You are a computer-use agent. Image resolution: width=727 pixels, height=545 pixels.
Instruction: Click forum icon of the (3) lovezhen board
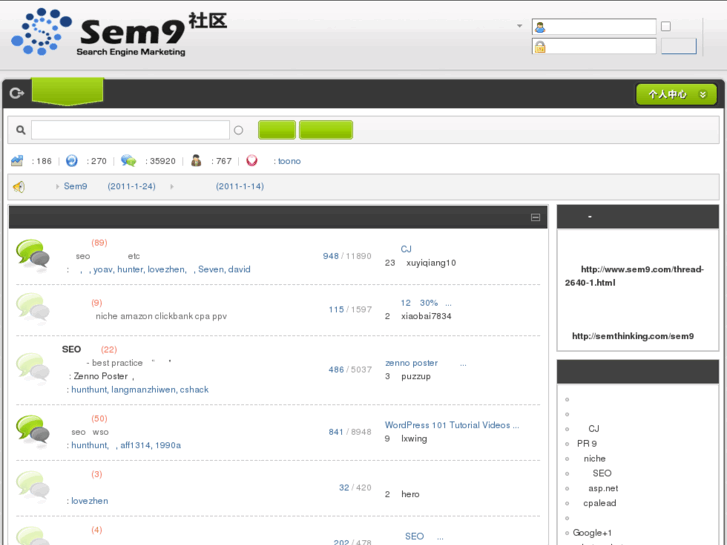pos(32,485)
